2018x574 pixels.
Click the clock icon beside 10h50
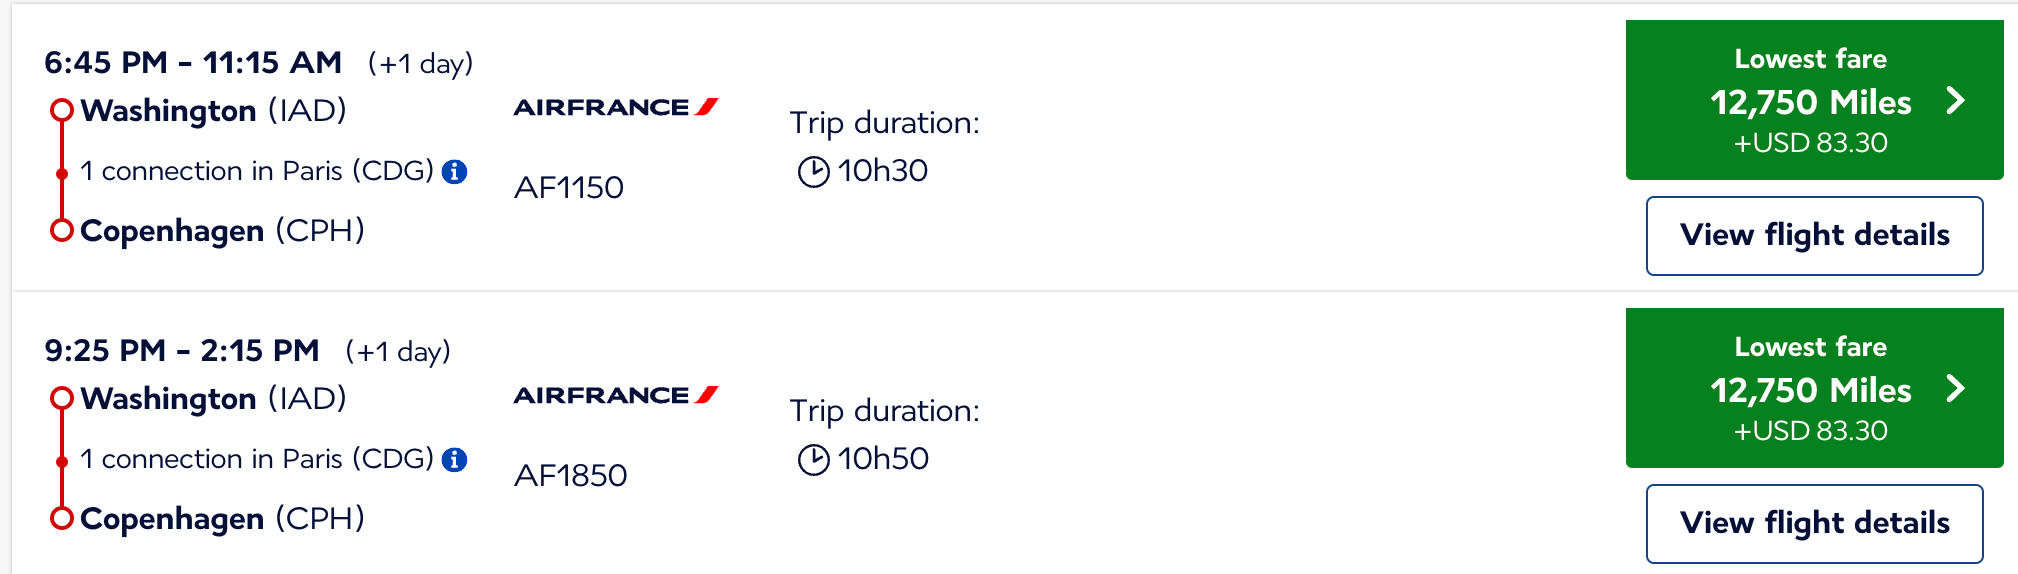click(814, 460)
